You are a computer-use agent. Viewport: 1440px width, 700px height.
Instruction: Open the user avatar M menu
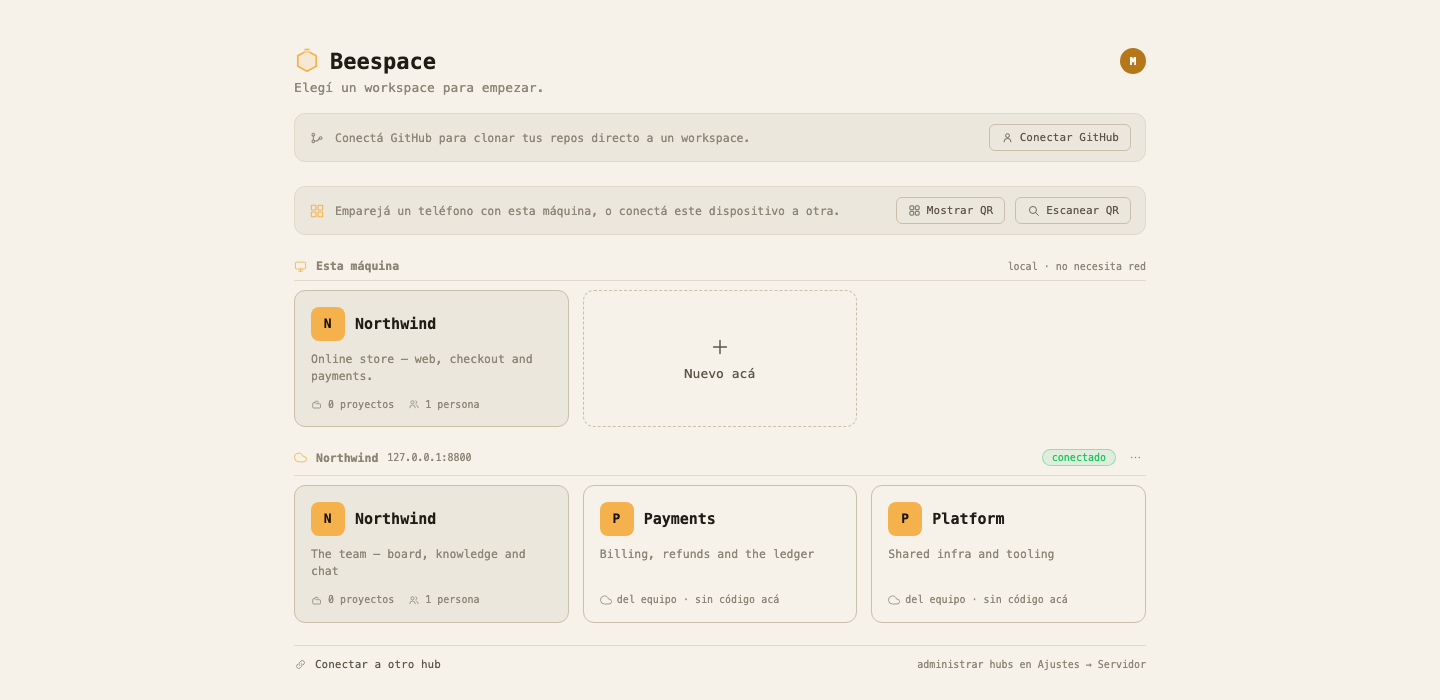pos(1133,61)
